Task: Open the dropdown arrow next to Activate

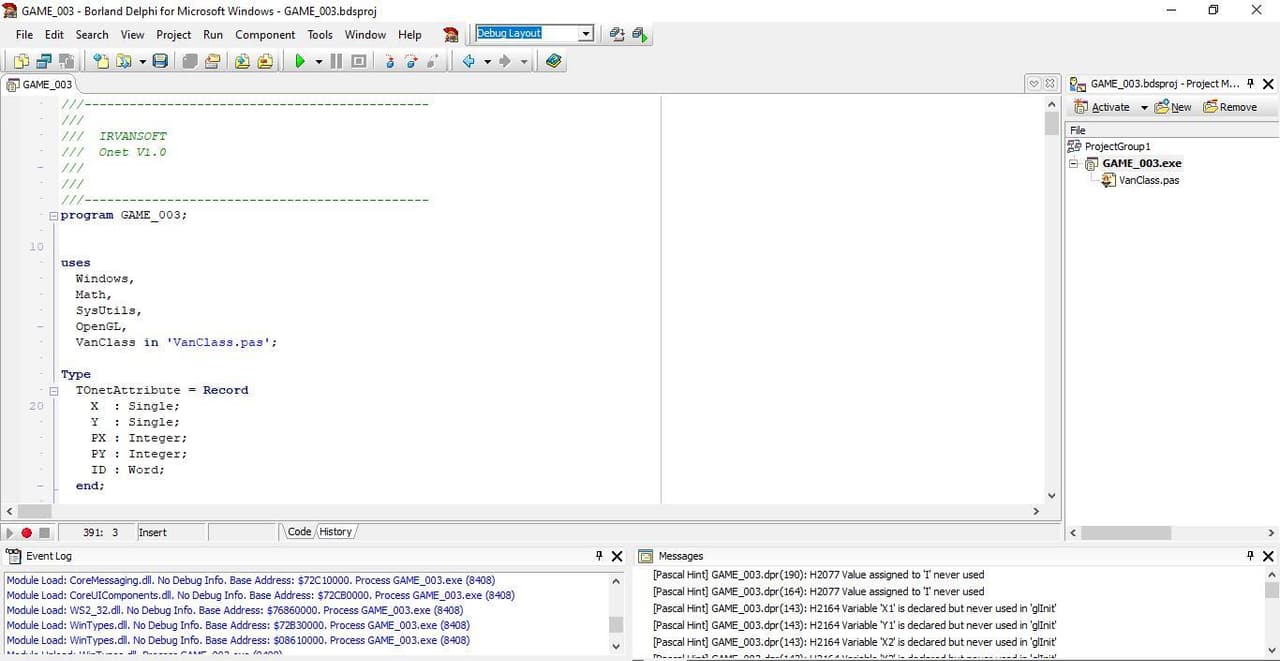Action: (1144, 108)
